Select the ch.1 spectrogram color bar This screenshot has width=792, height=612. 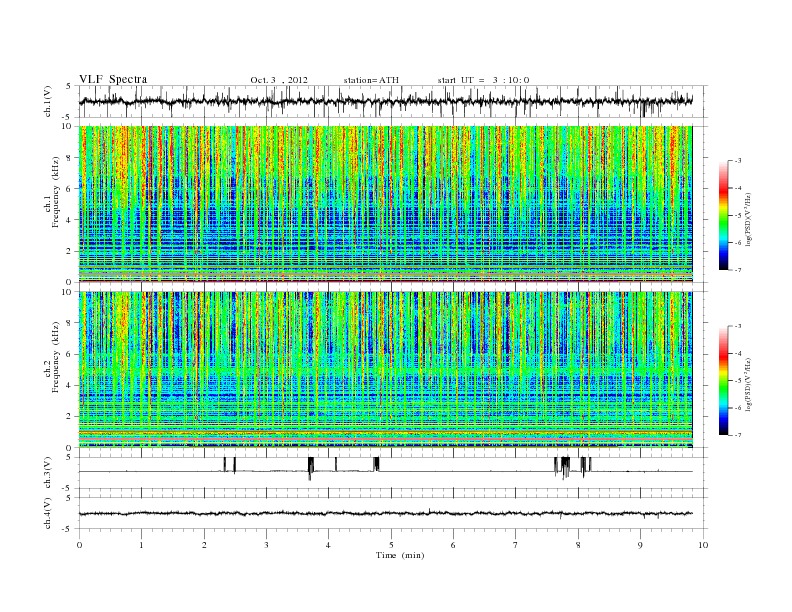[723, 216]
